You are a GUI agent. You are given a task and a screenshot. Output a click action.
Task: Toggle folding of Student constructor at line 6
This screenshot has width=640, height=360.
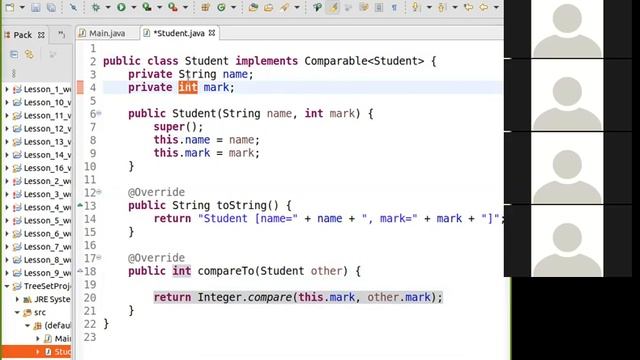[99, 113]
